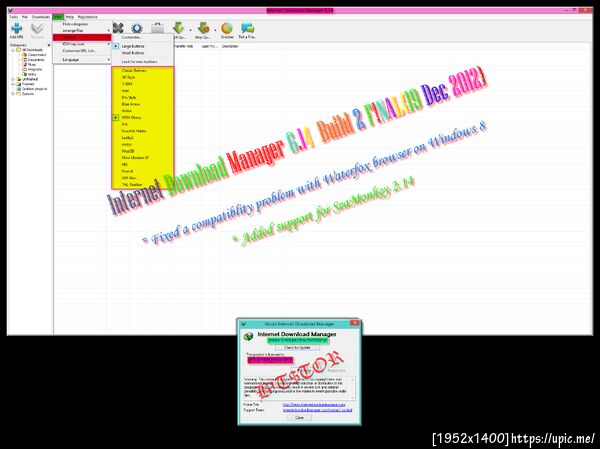Open the Home Site hyperlink
Screen dimensions: 600x449
pos(314,405)
